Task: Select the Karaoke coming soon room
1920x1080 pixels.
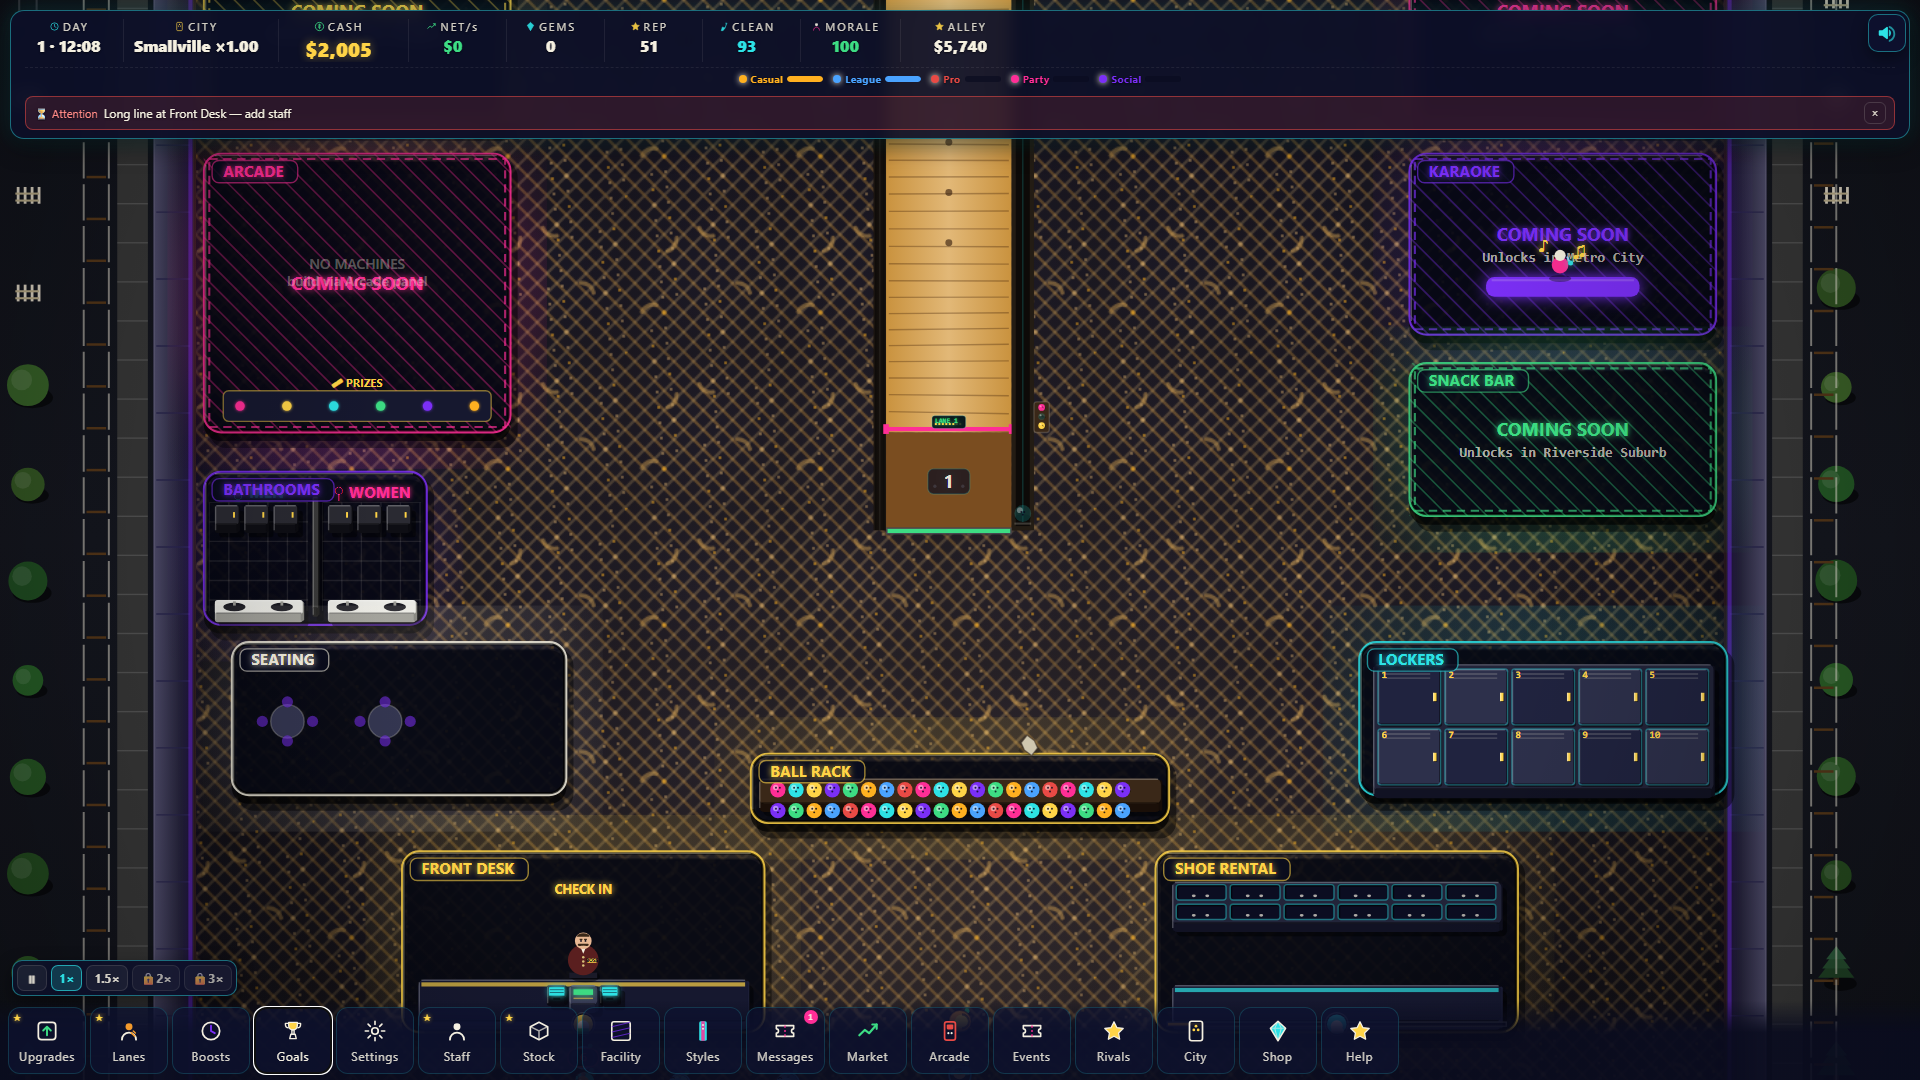Action: 1562,245
